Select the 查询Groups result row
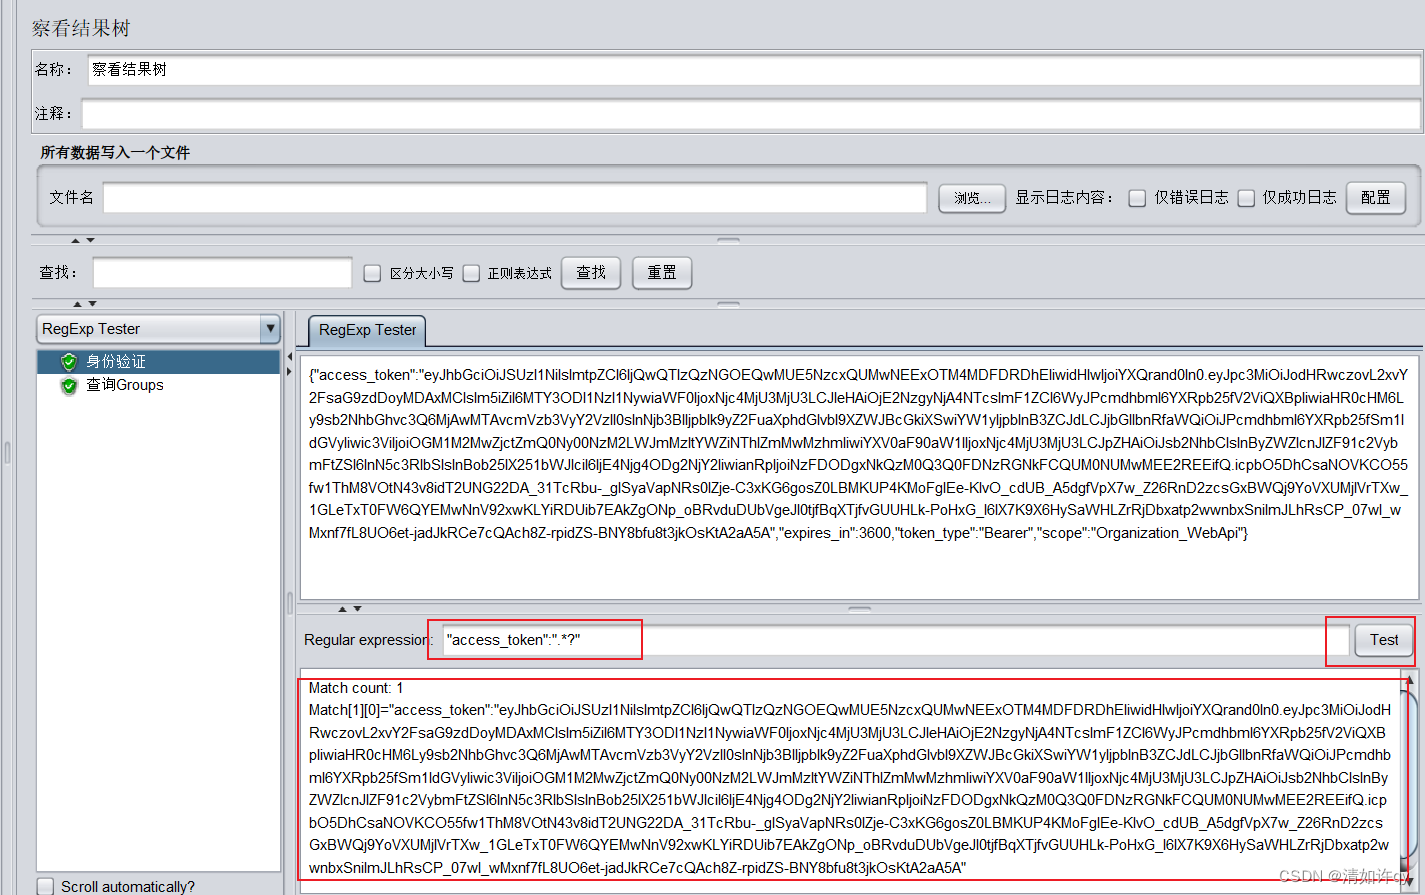1425x895 pixels. pos(124,385)
